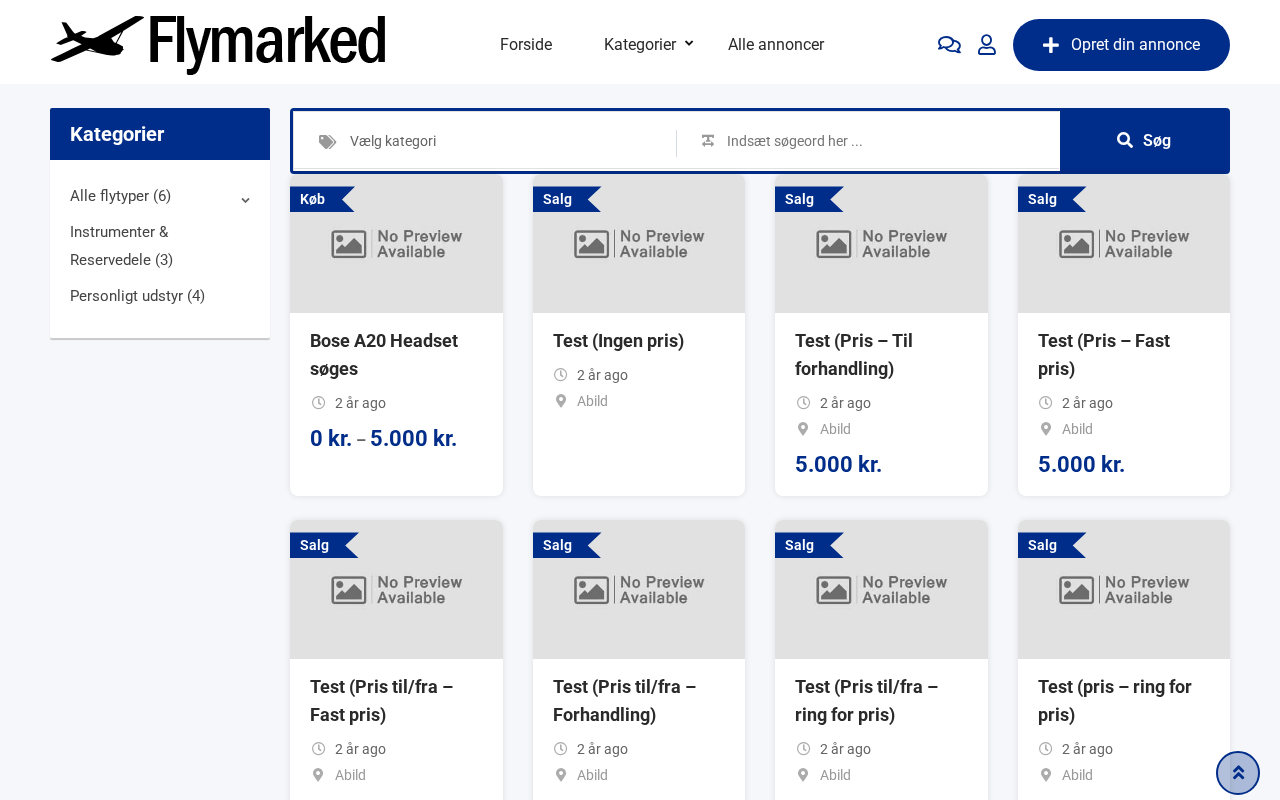Click the scroll-to-top arrow button
Image resolution: width=1280 pixels, height=800 pixels.
pos(1238,773)
